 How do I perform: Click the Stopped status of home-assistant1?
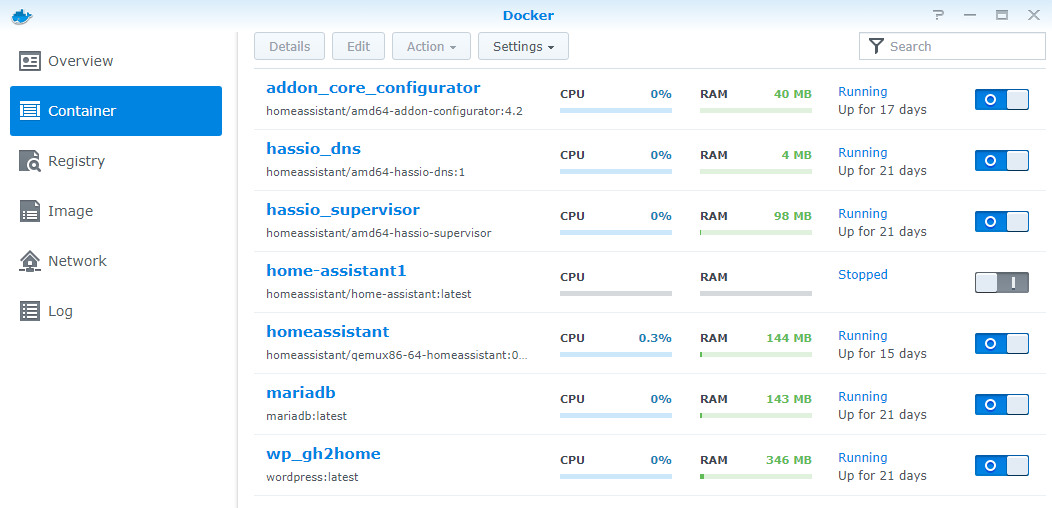[x=863, y=274]
